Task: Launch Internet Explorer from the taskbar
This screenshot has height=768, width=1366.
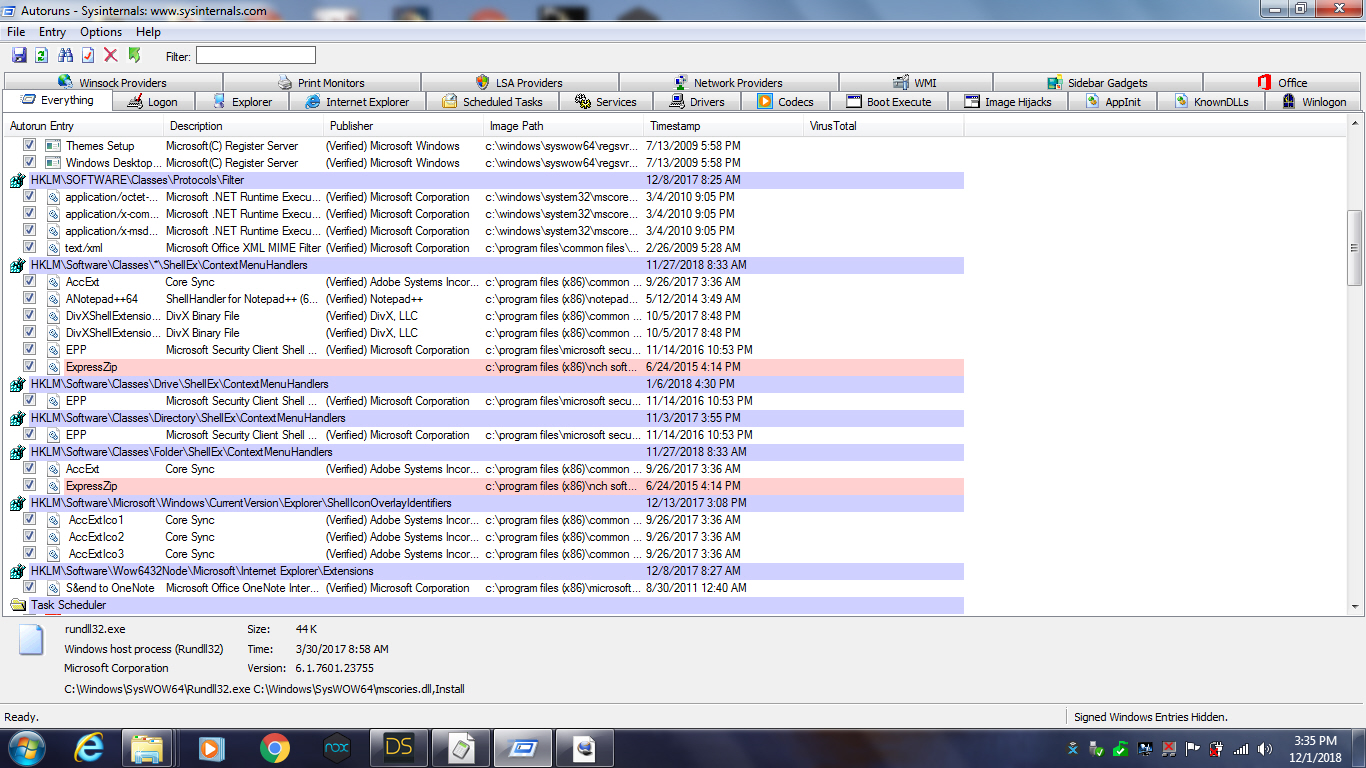Action: click(x=89, y=747)
